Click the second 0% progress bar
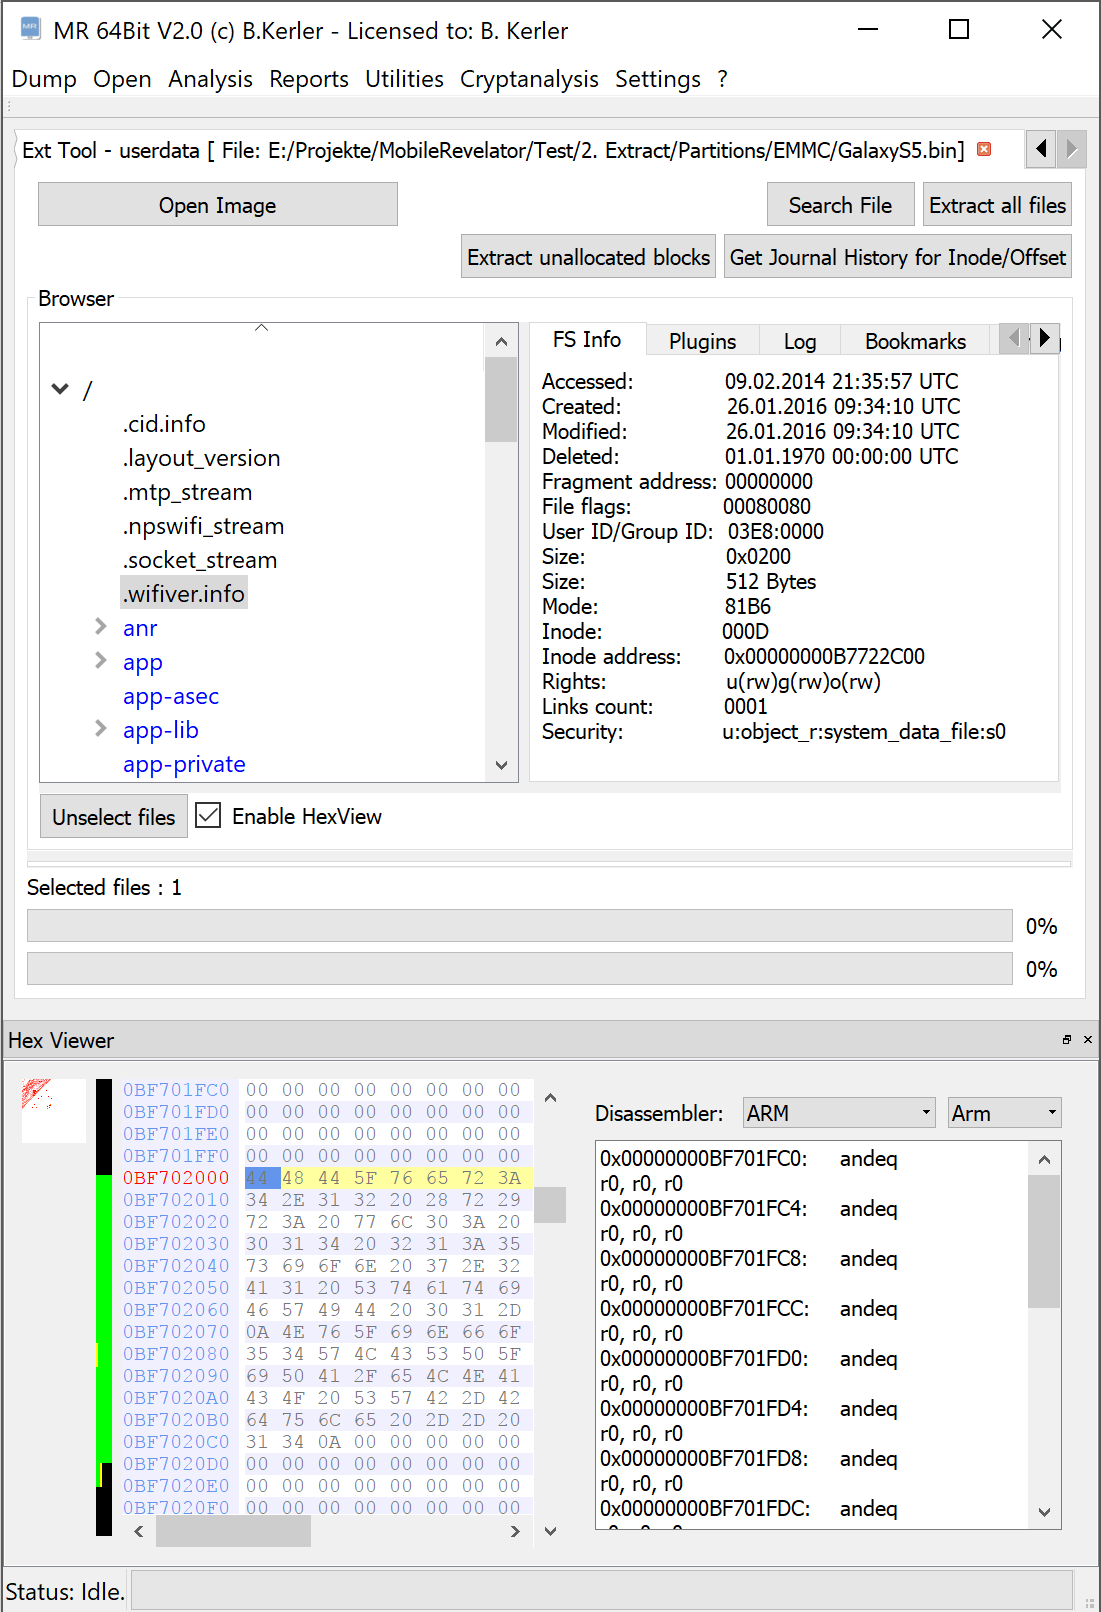Screen dimensions: 1101x1612 coord(520,969)
